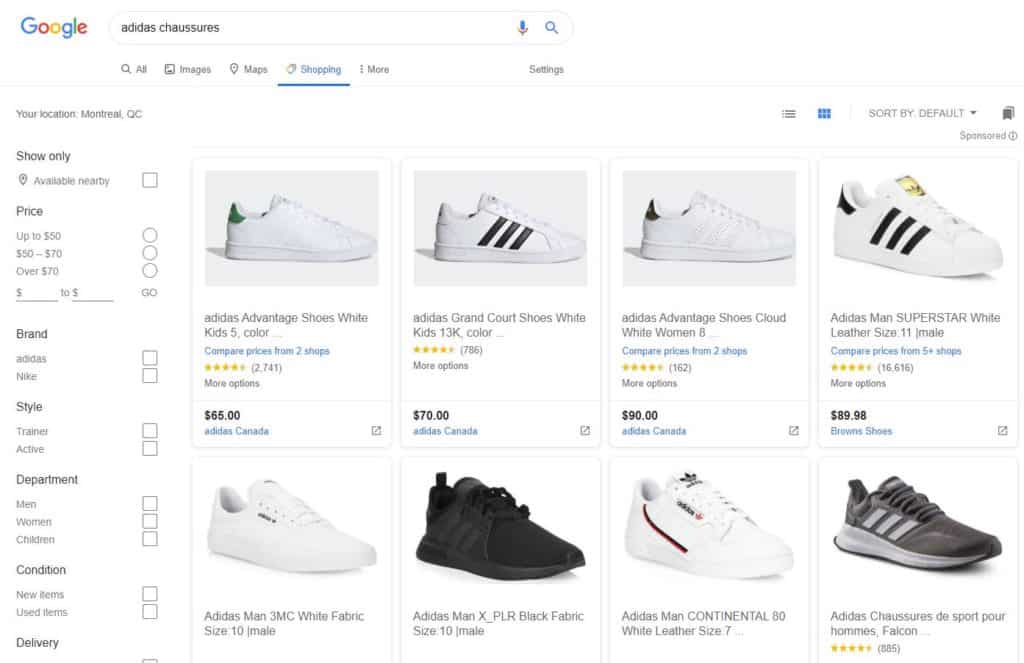
Task: Select Up to $50 price option
Action: pos(150,235)
